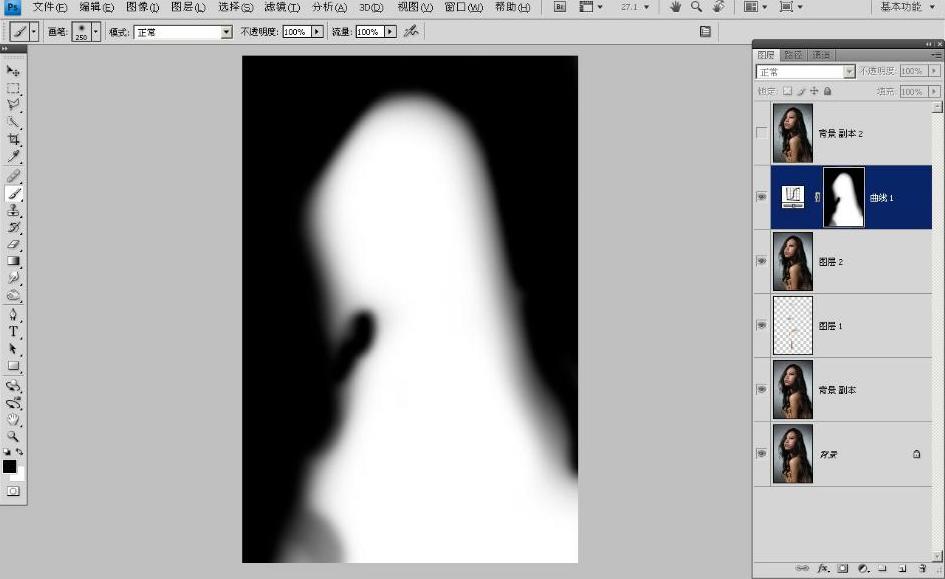Hide the 背景 副本 layer
The width and height of the screenshot is (945, 579).
(x=762, y=389)
